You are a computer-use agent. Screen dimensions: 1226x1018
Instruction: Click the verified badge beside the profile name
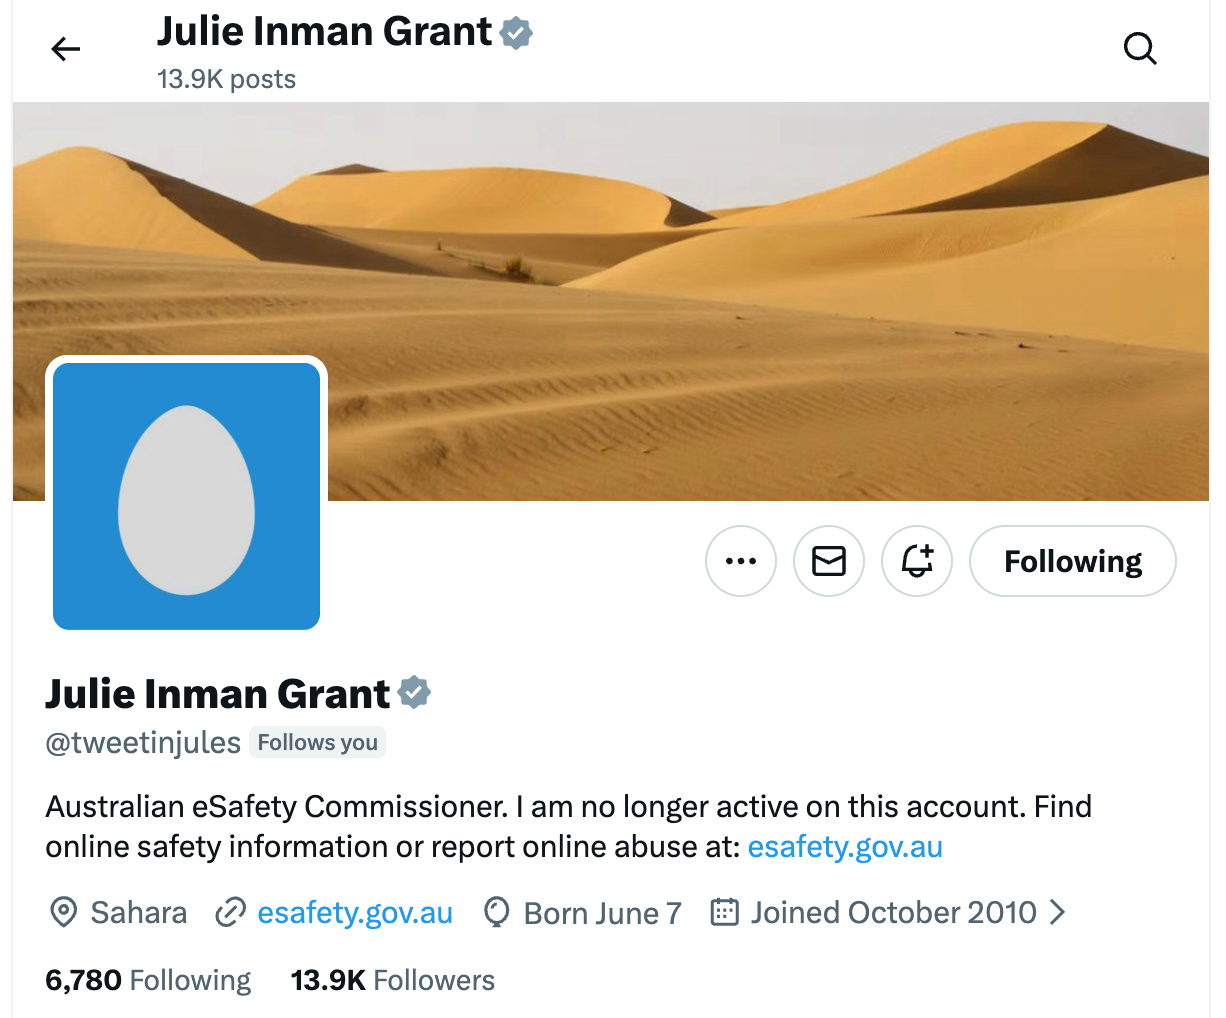click(414, 693)
